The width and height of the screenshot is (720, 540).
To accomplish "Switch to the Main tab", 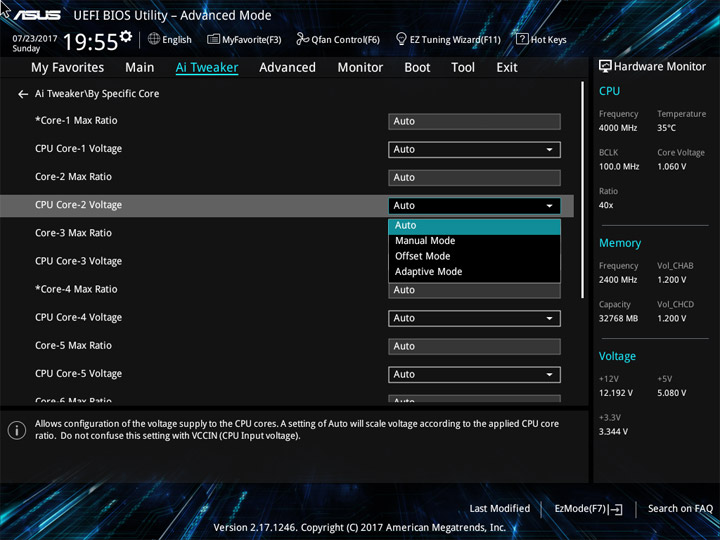I will tap(140, 68).
